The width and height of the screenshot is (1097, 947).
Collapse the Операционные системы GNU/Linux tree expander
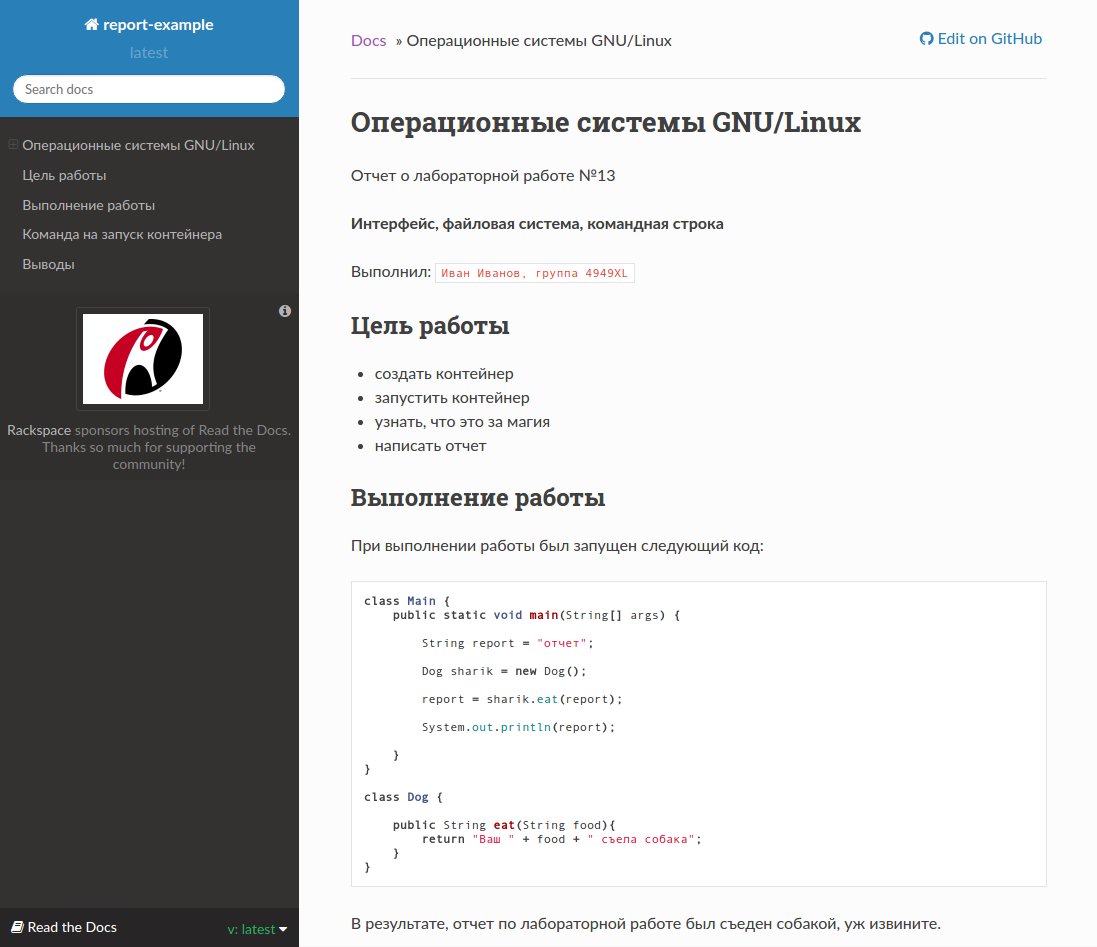tap(13, 145)
